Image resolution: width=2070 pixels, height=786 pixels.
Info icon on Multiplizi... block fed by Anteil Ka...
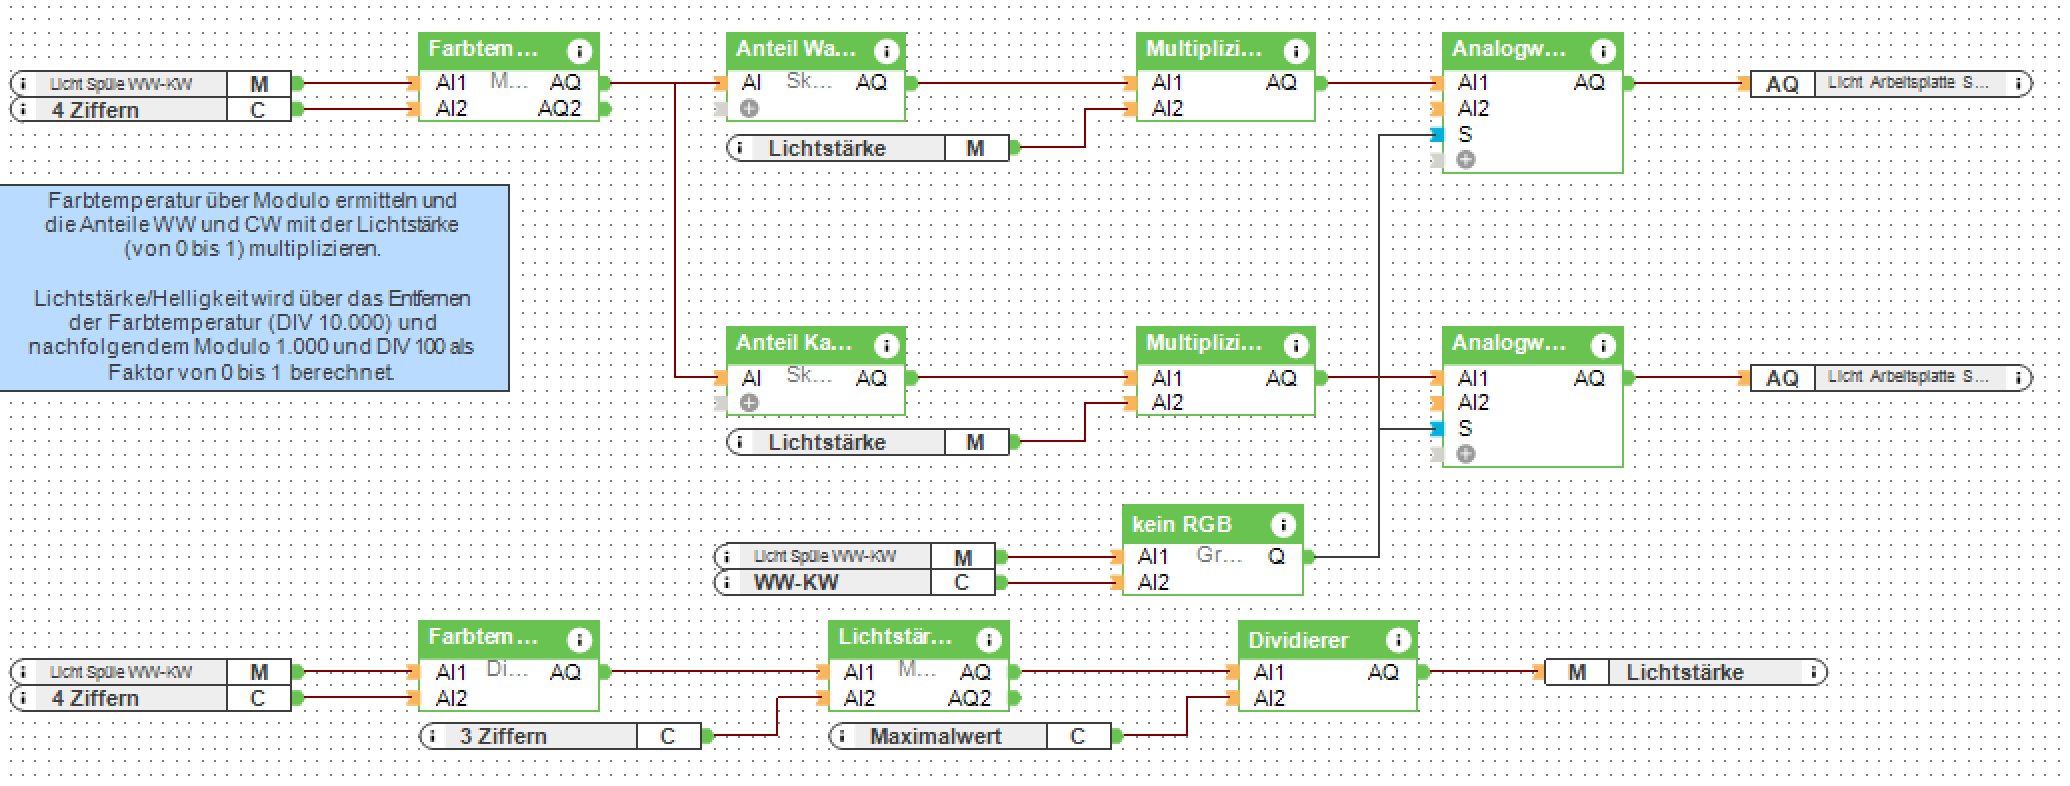tap(1295, 346)
